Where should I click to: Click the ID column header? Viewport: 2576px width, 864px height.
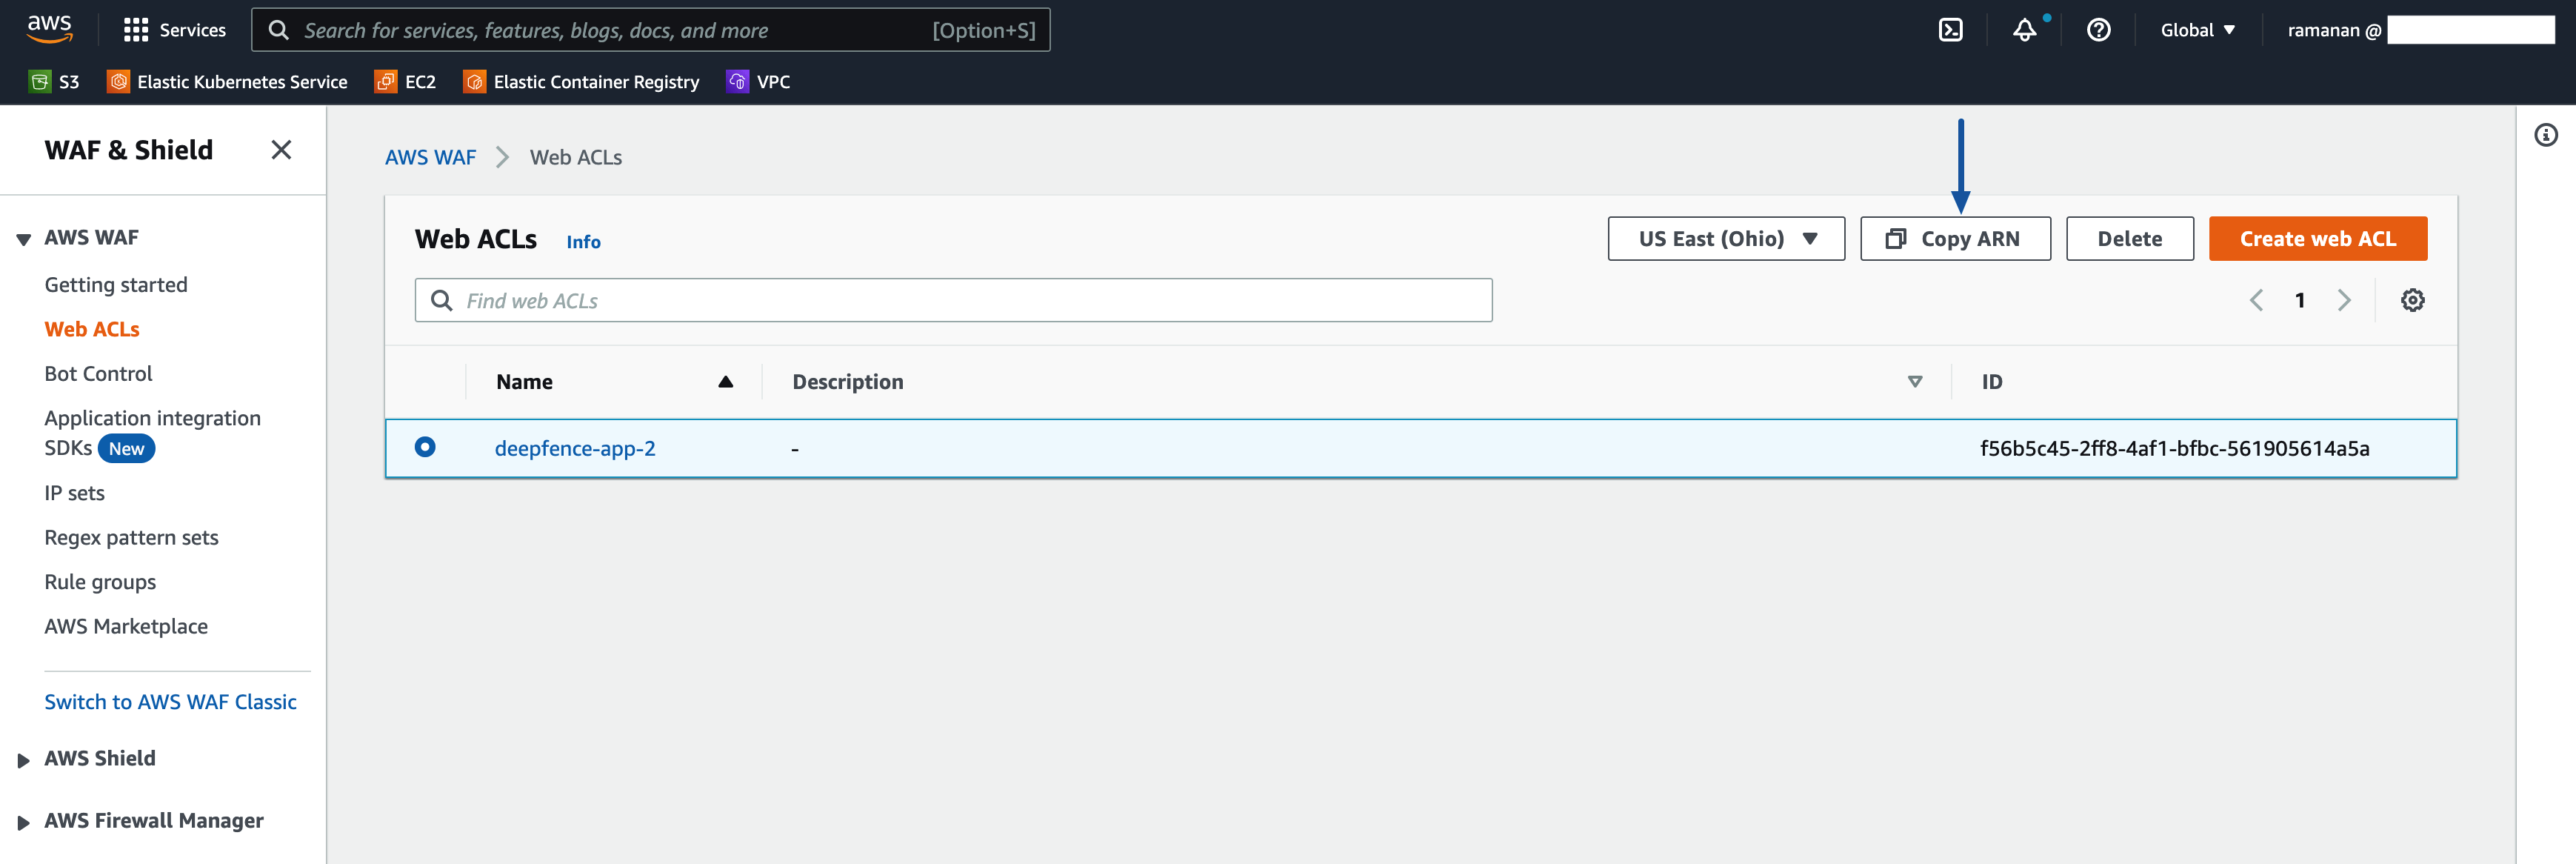pos(1992,382)
